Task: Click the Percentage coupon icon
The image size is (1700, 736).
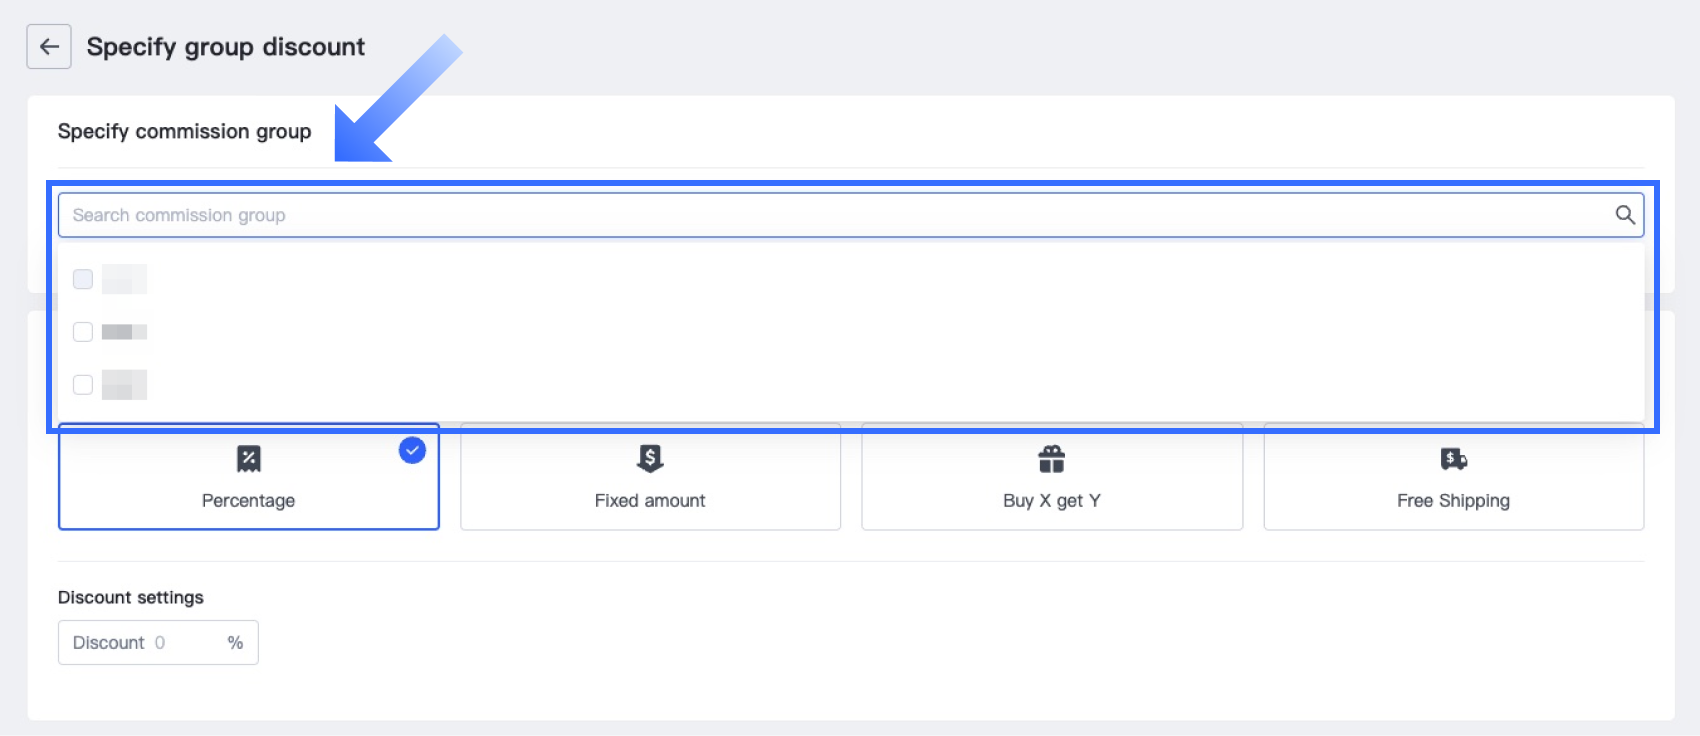Action: click(x=249, y=459)
